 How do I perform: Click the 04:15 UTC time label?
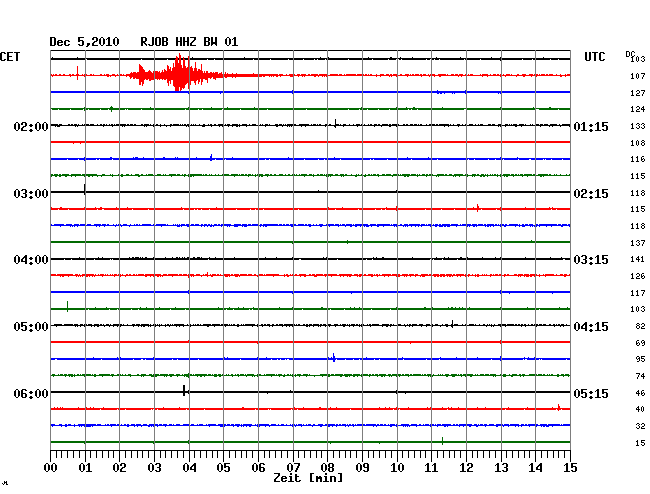click(x=591, y=327)
